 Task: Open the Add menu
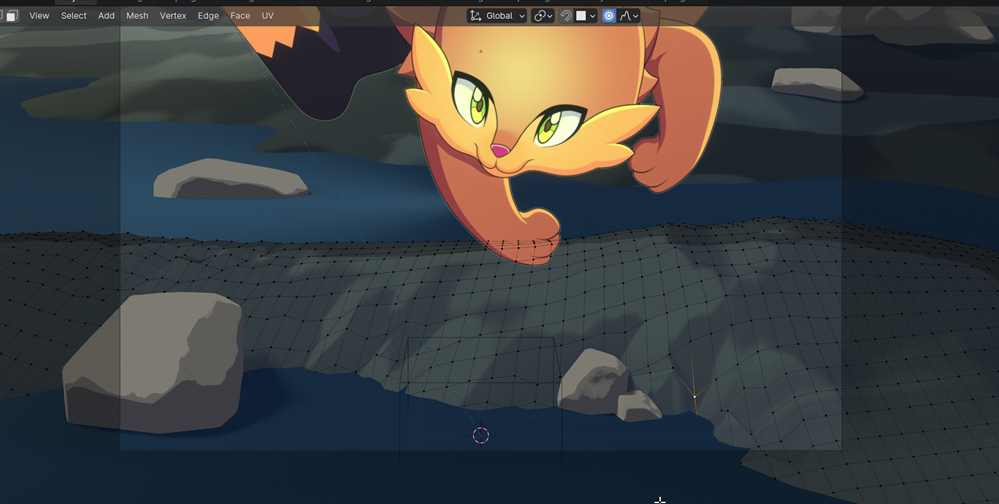click(x=106, y=15)
